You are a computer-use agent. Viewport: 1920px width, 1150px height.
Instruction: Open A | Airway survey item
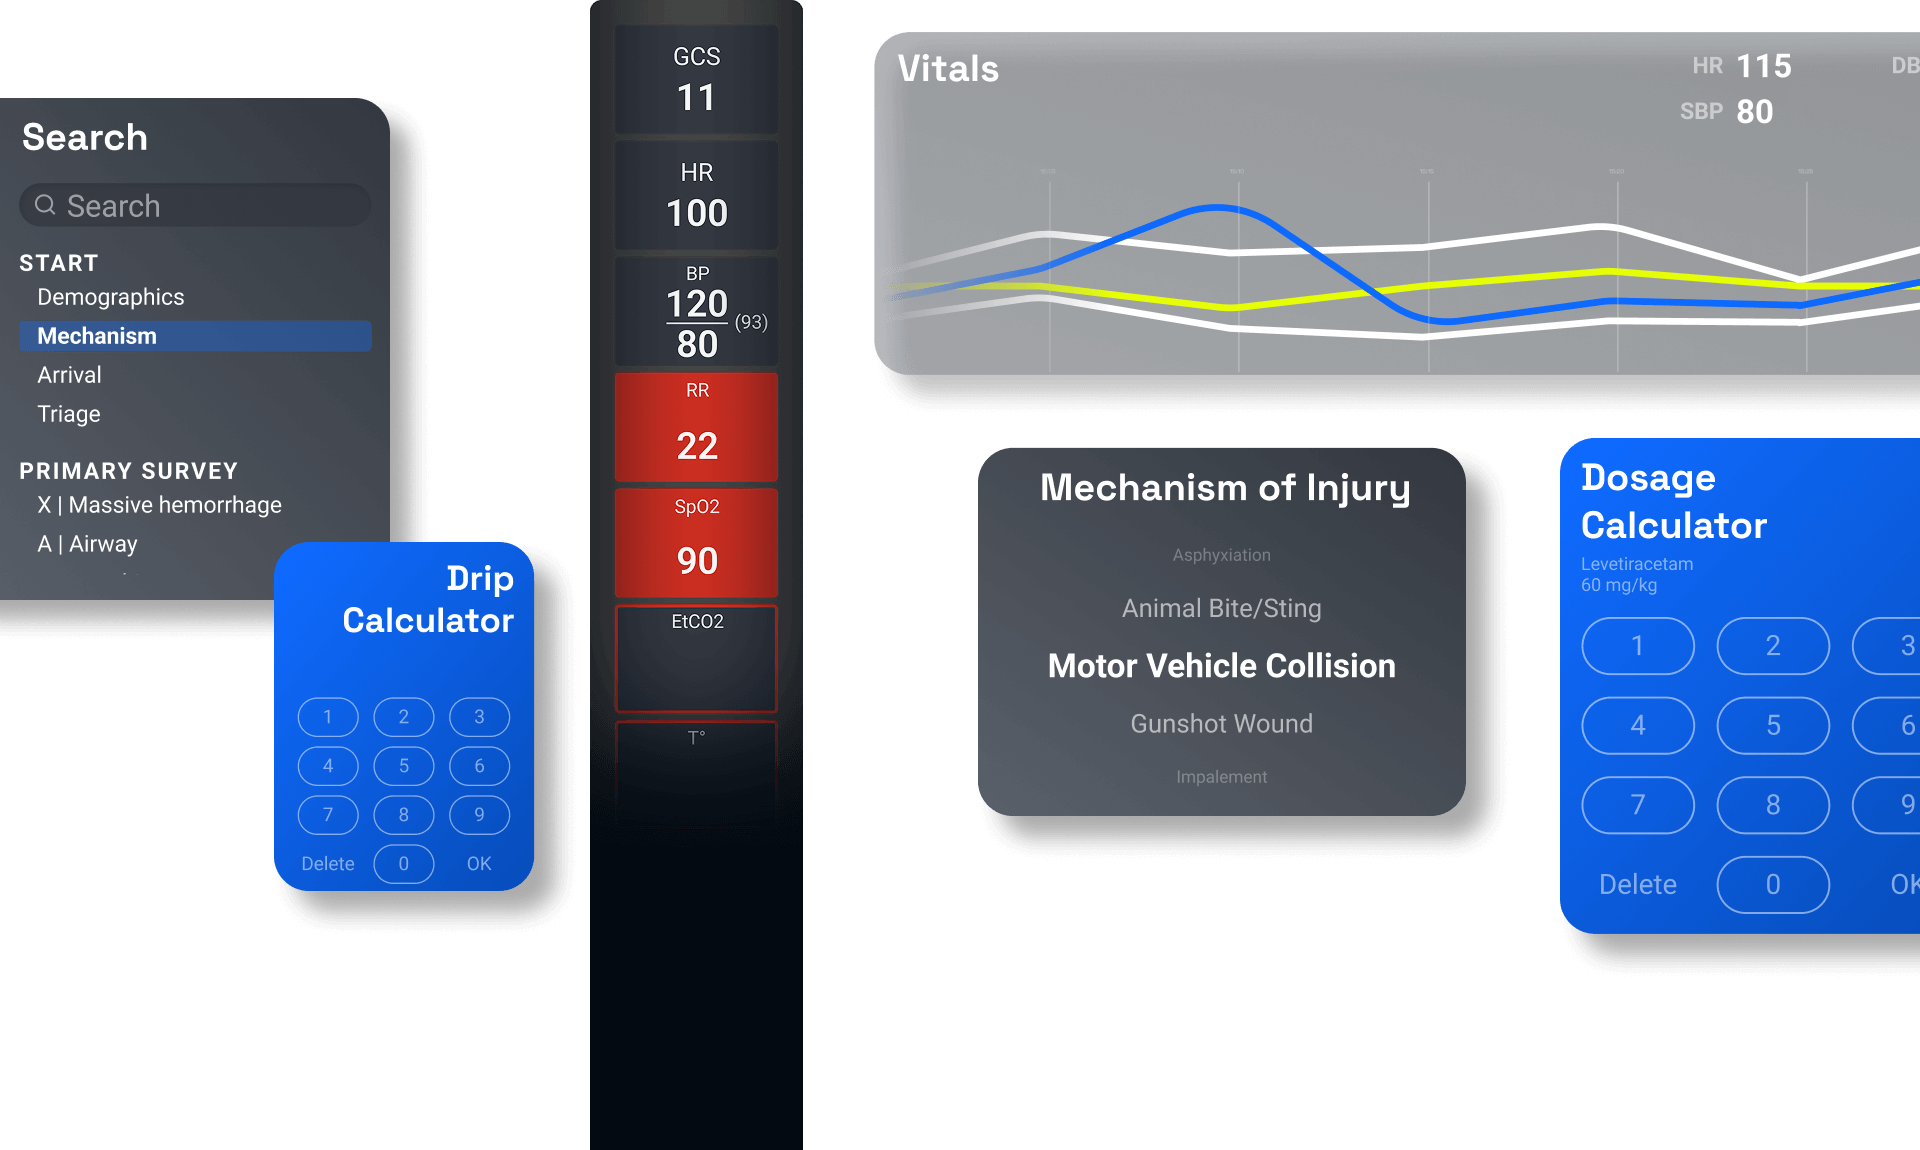[88, 544]
